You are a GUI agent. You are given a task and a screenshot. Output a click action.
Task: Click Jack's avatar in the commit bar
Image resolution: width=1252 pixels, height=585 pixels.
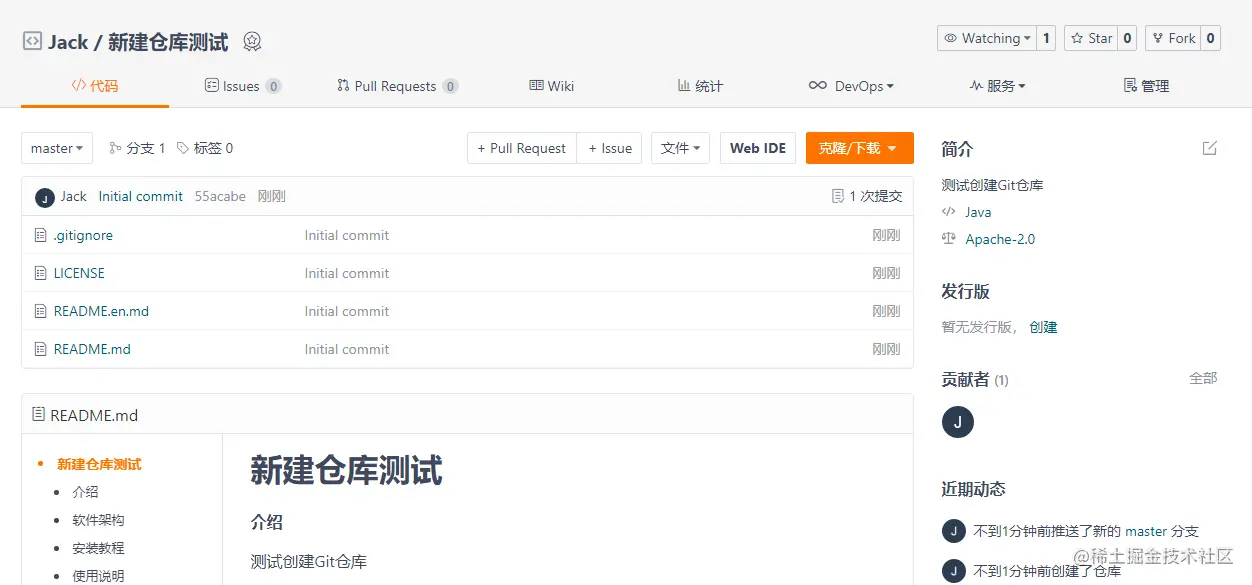click(45, 197)
